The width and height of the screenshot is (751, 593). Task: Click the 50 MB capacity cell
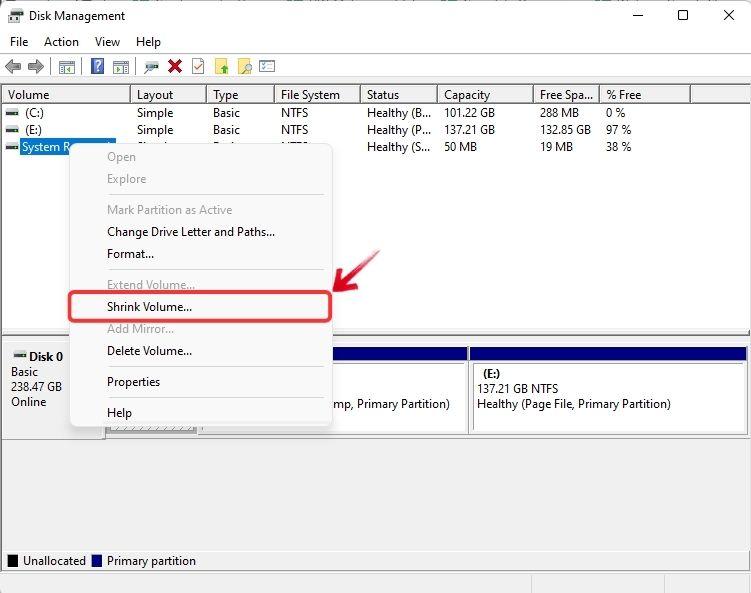pos(460,147)
